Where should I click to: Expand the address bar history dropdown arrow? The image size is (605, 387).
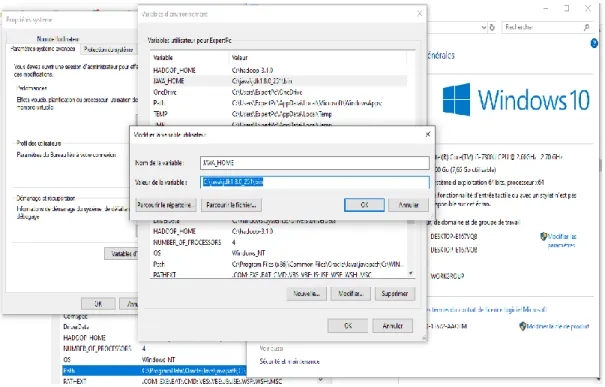484,27
